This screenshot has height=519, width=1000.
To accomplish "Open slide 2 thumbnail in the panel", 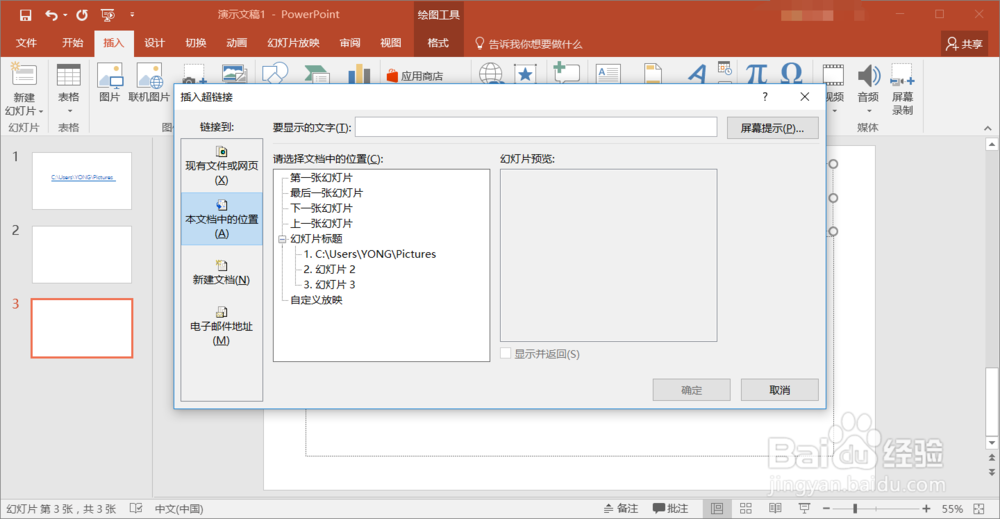I will pos(82,254).
